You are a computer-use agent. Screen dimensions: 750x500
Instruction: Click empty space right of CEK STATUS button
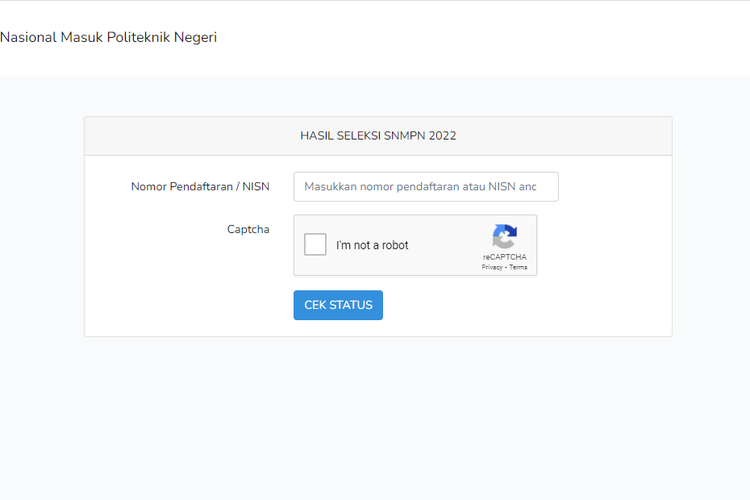point(520,305)
